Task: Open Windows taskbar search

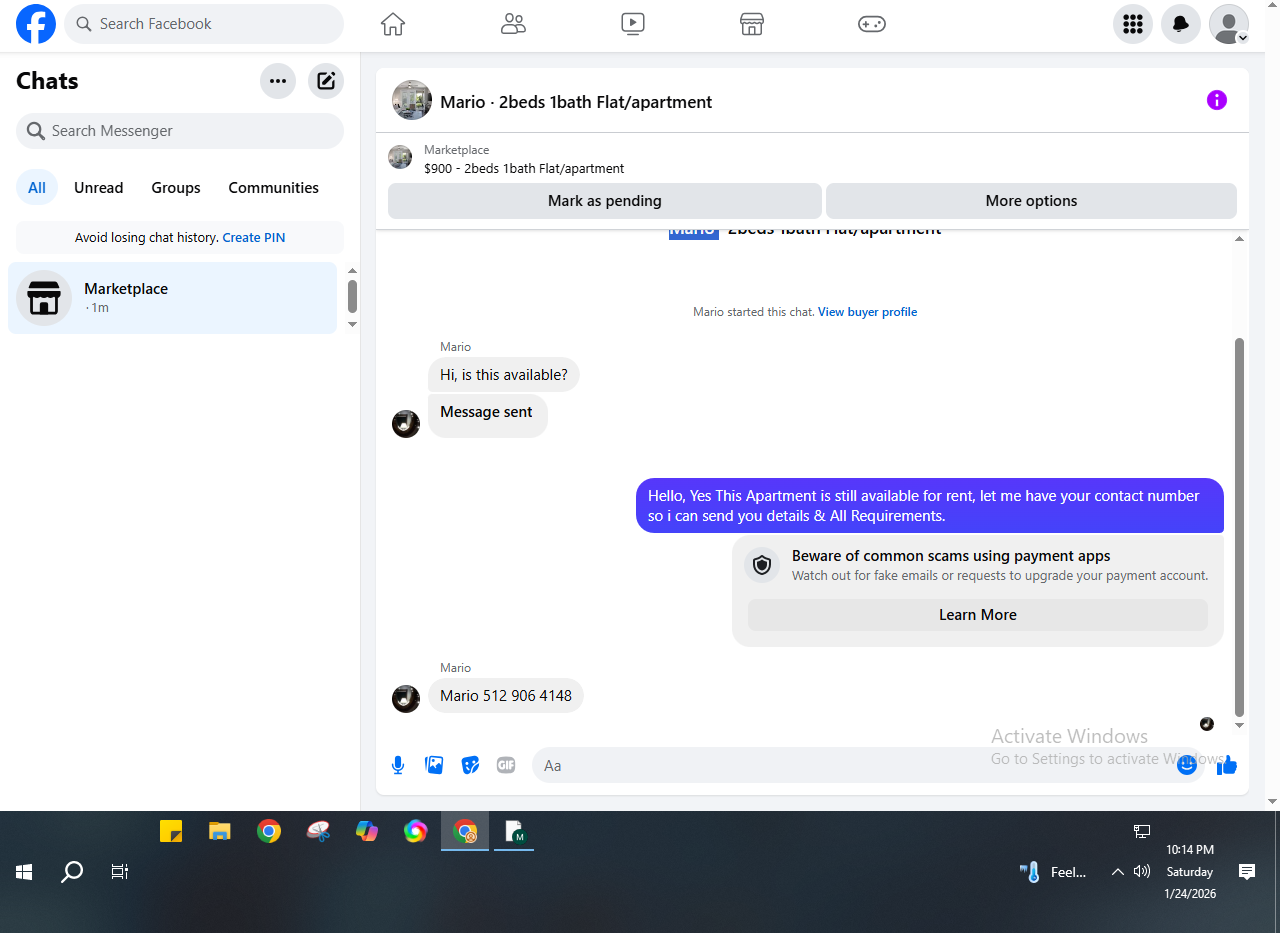Action: (72, 872)
